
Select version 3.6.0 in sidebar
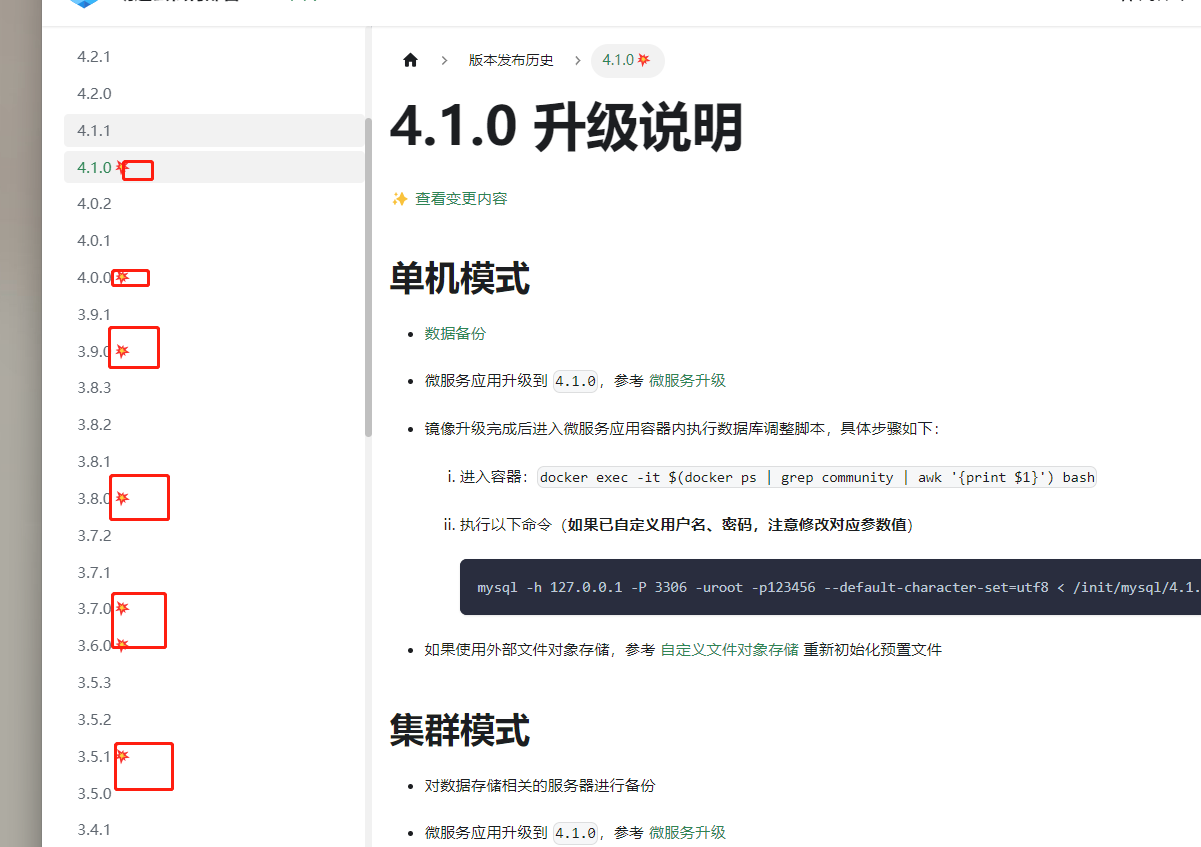[x=94, y=646]
